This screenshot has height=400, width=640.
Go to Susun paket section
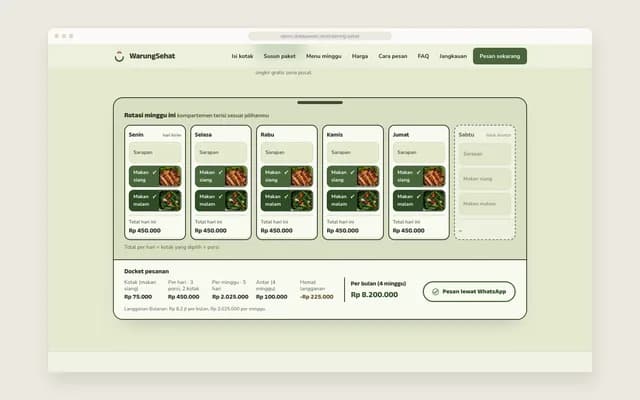click(x=280, y=56)
